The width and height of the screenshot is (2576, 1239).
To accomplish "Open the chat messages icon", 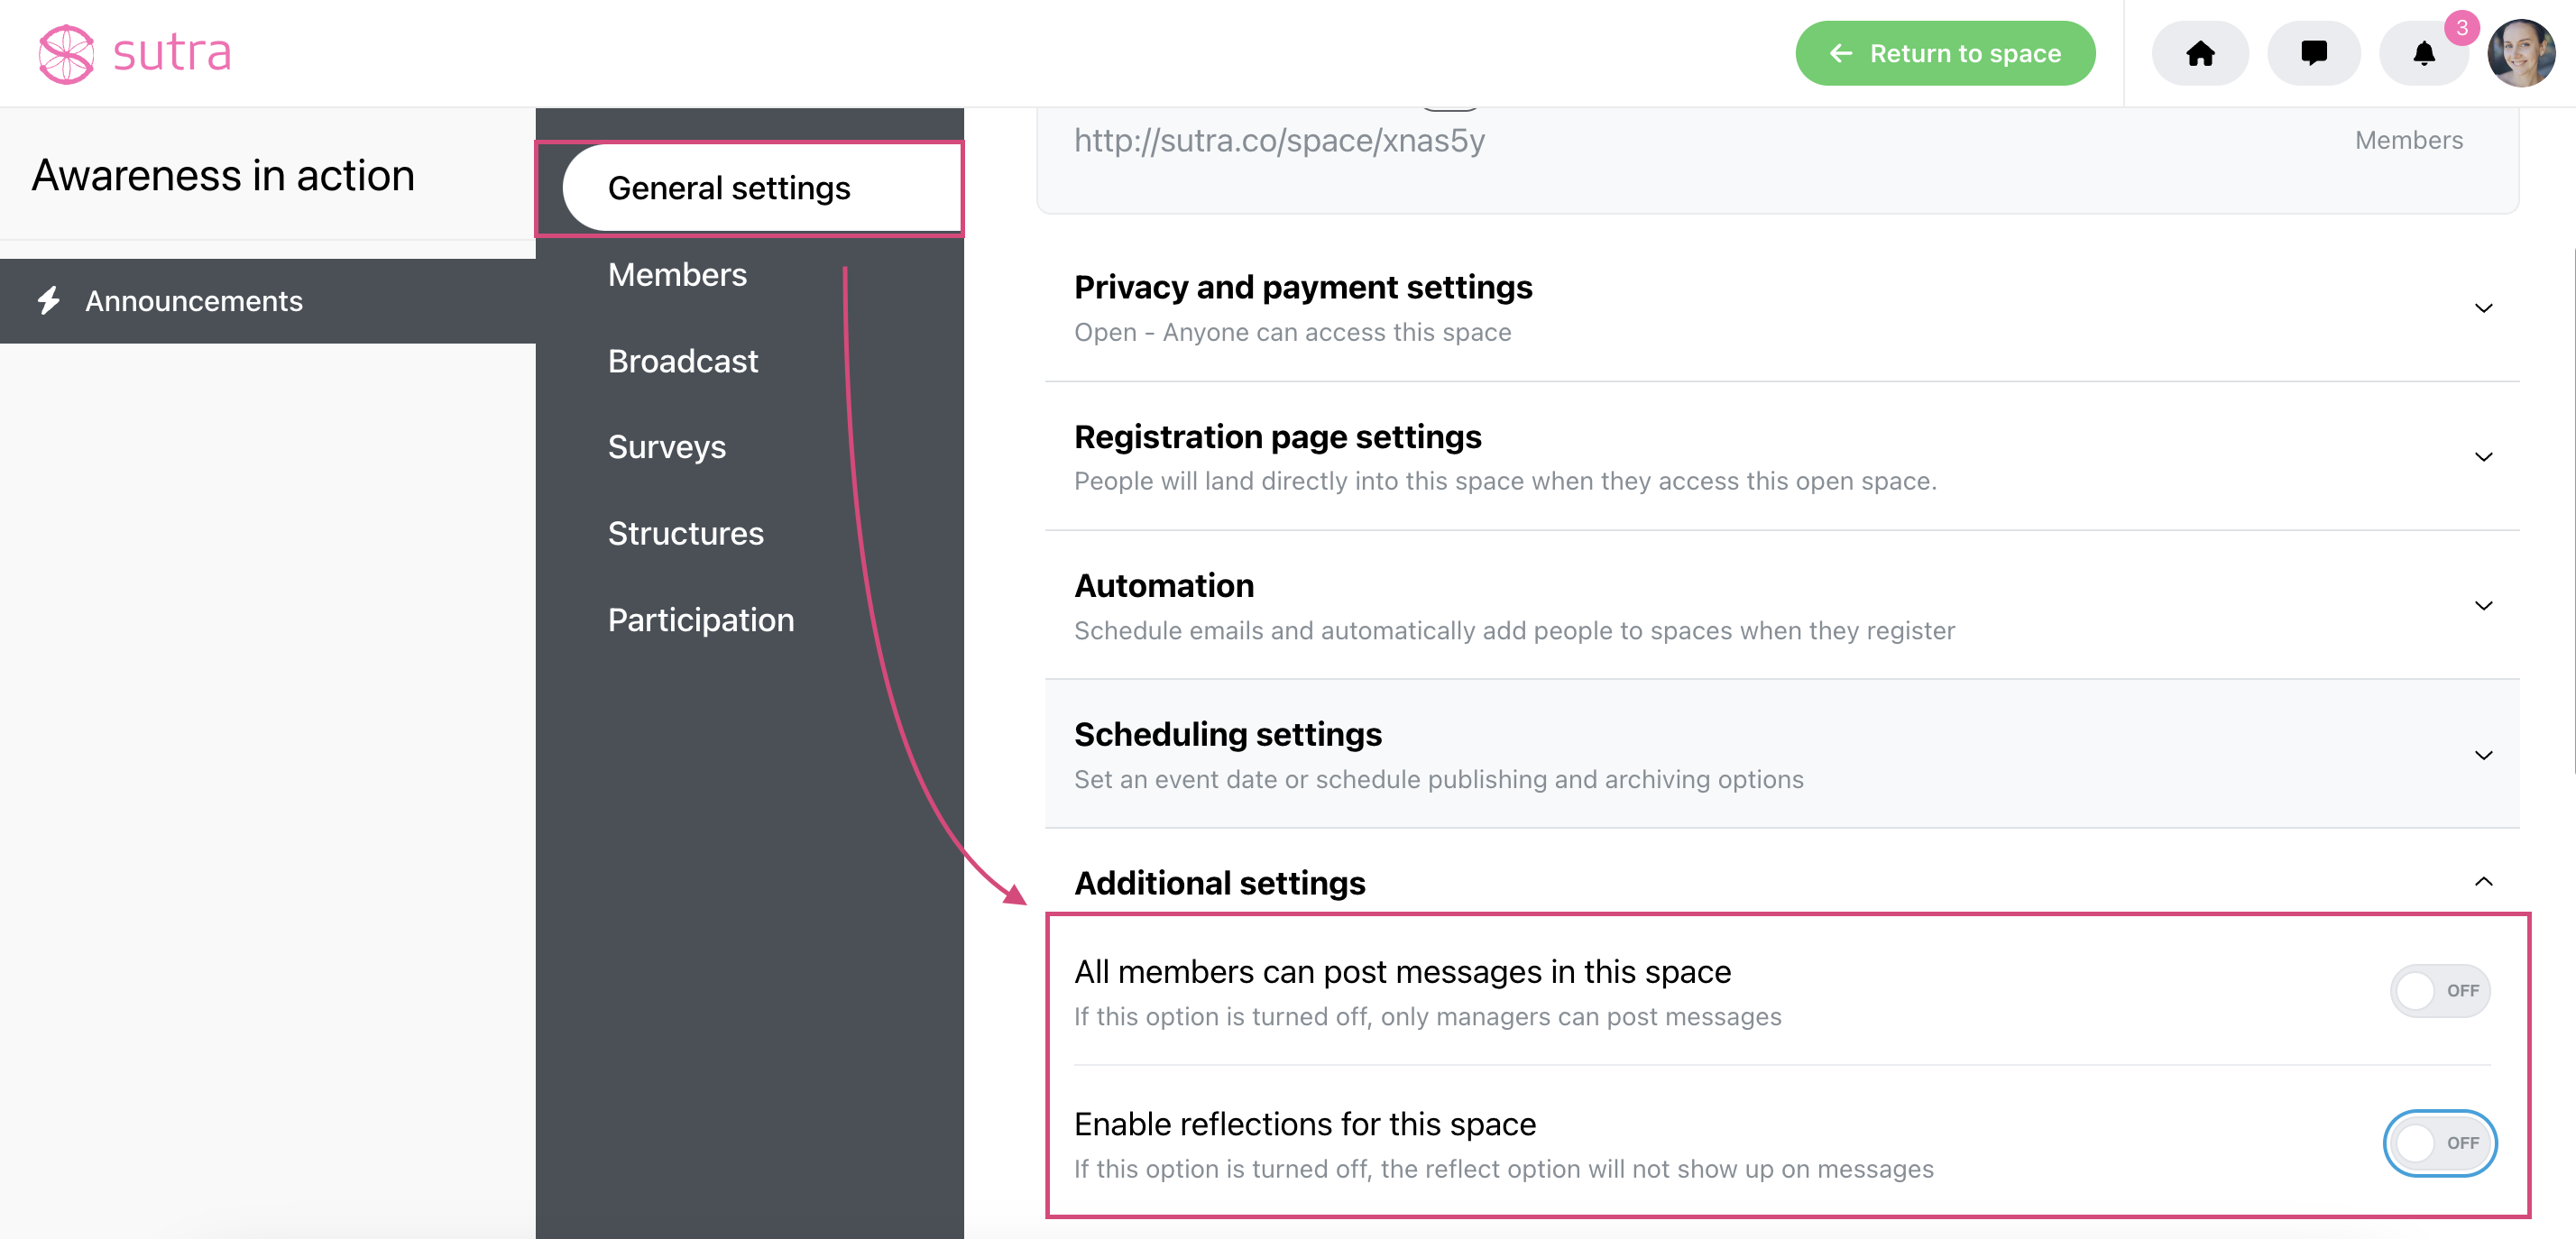I will (x=2314, y=53).
